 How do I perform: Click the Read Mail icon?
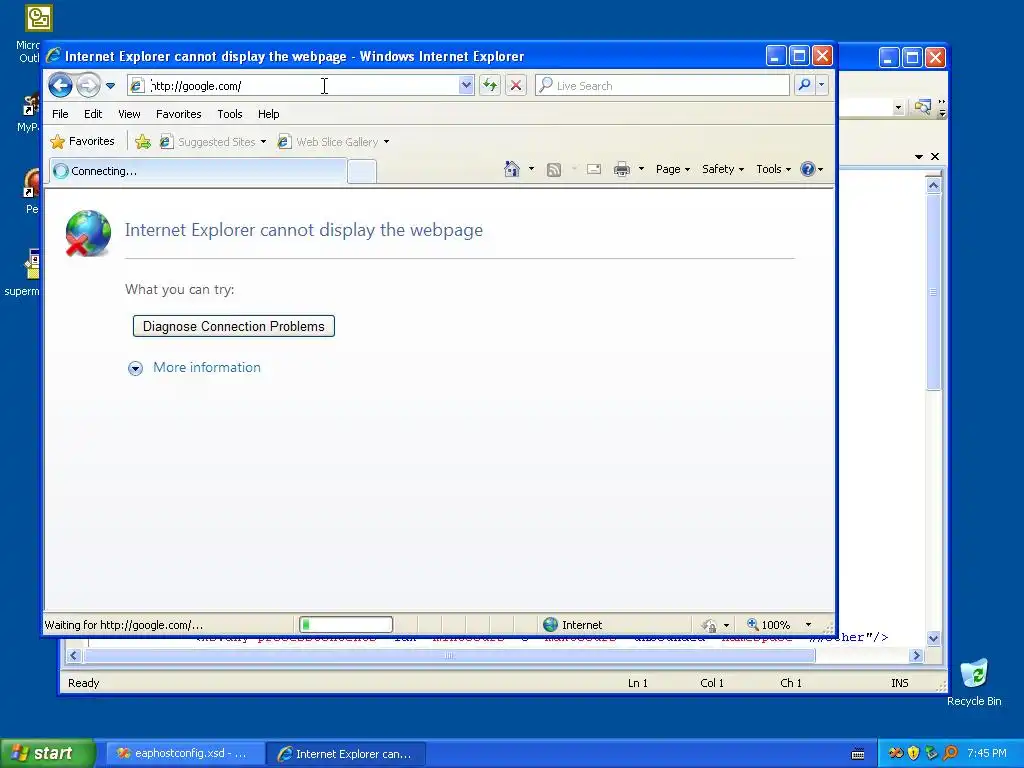pyautogui.click(x=594, y=170)
